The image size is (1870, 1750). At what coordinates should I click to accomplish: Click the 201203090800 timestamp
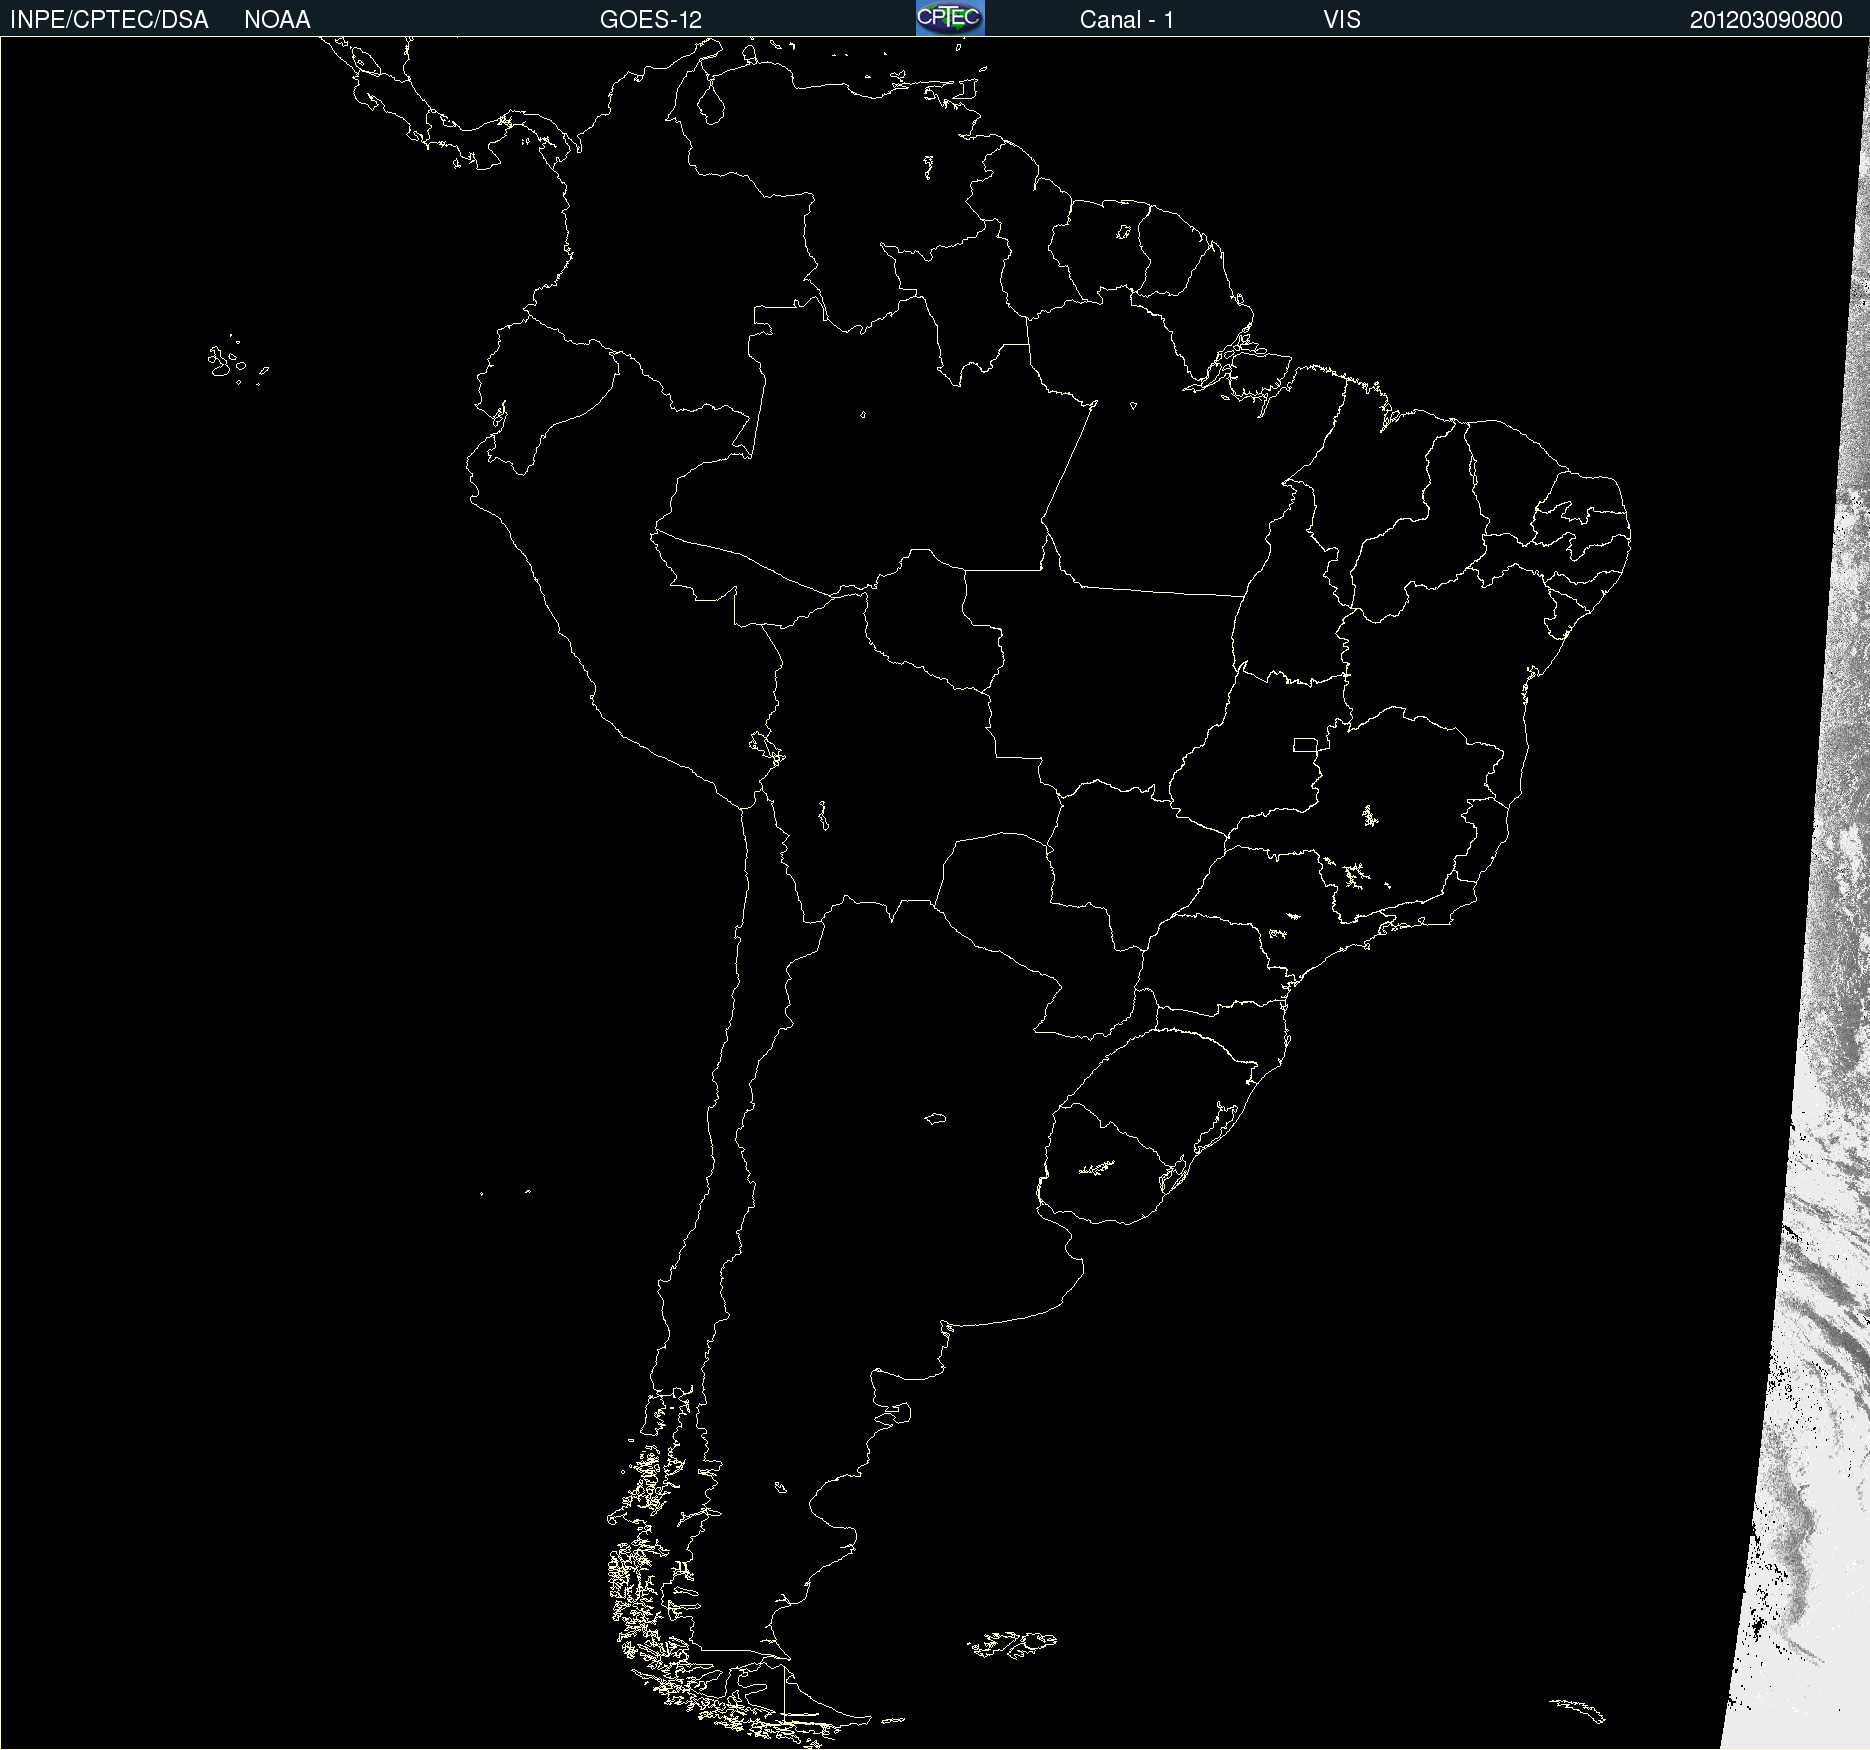1766,20
